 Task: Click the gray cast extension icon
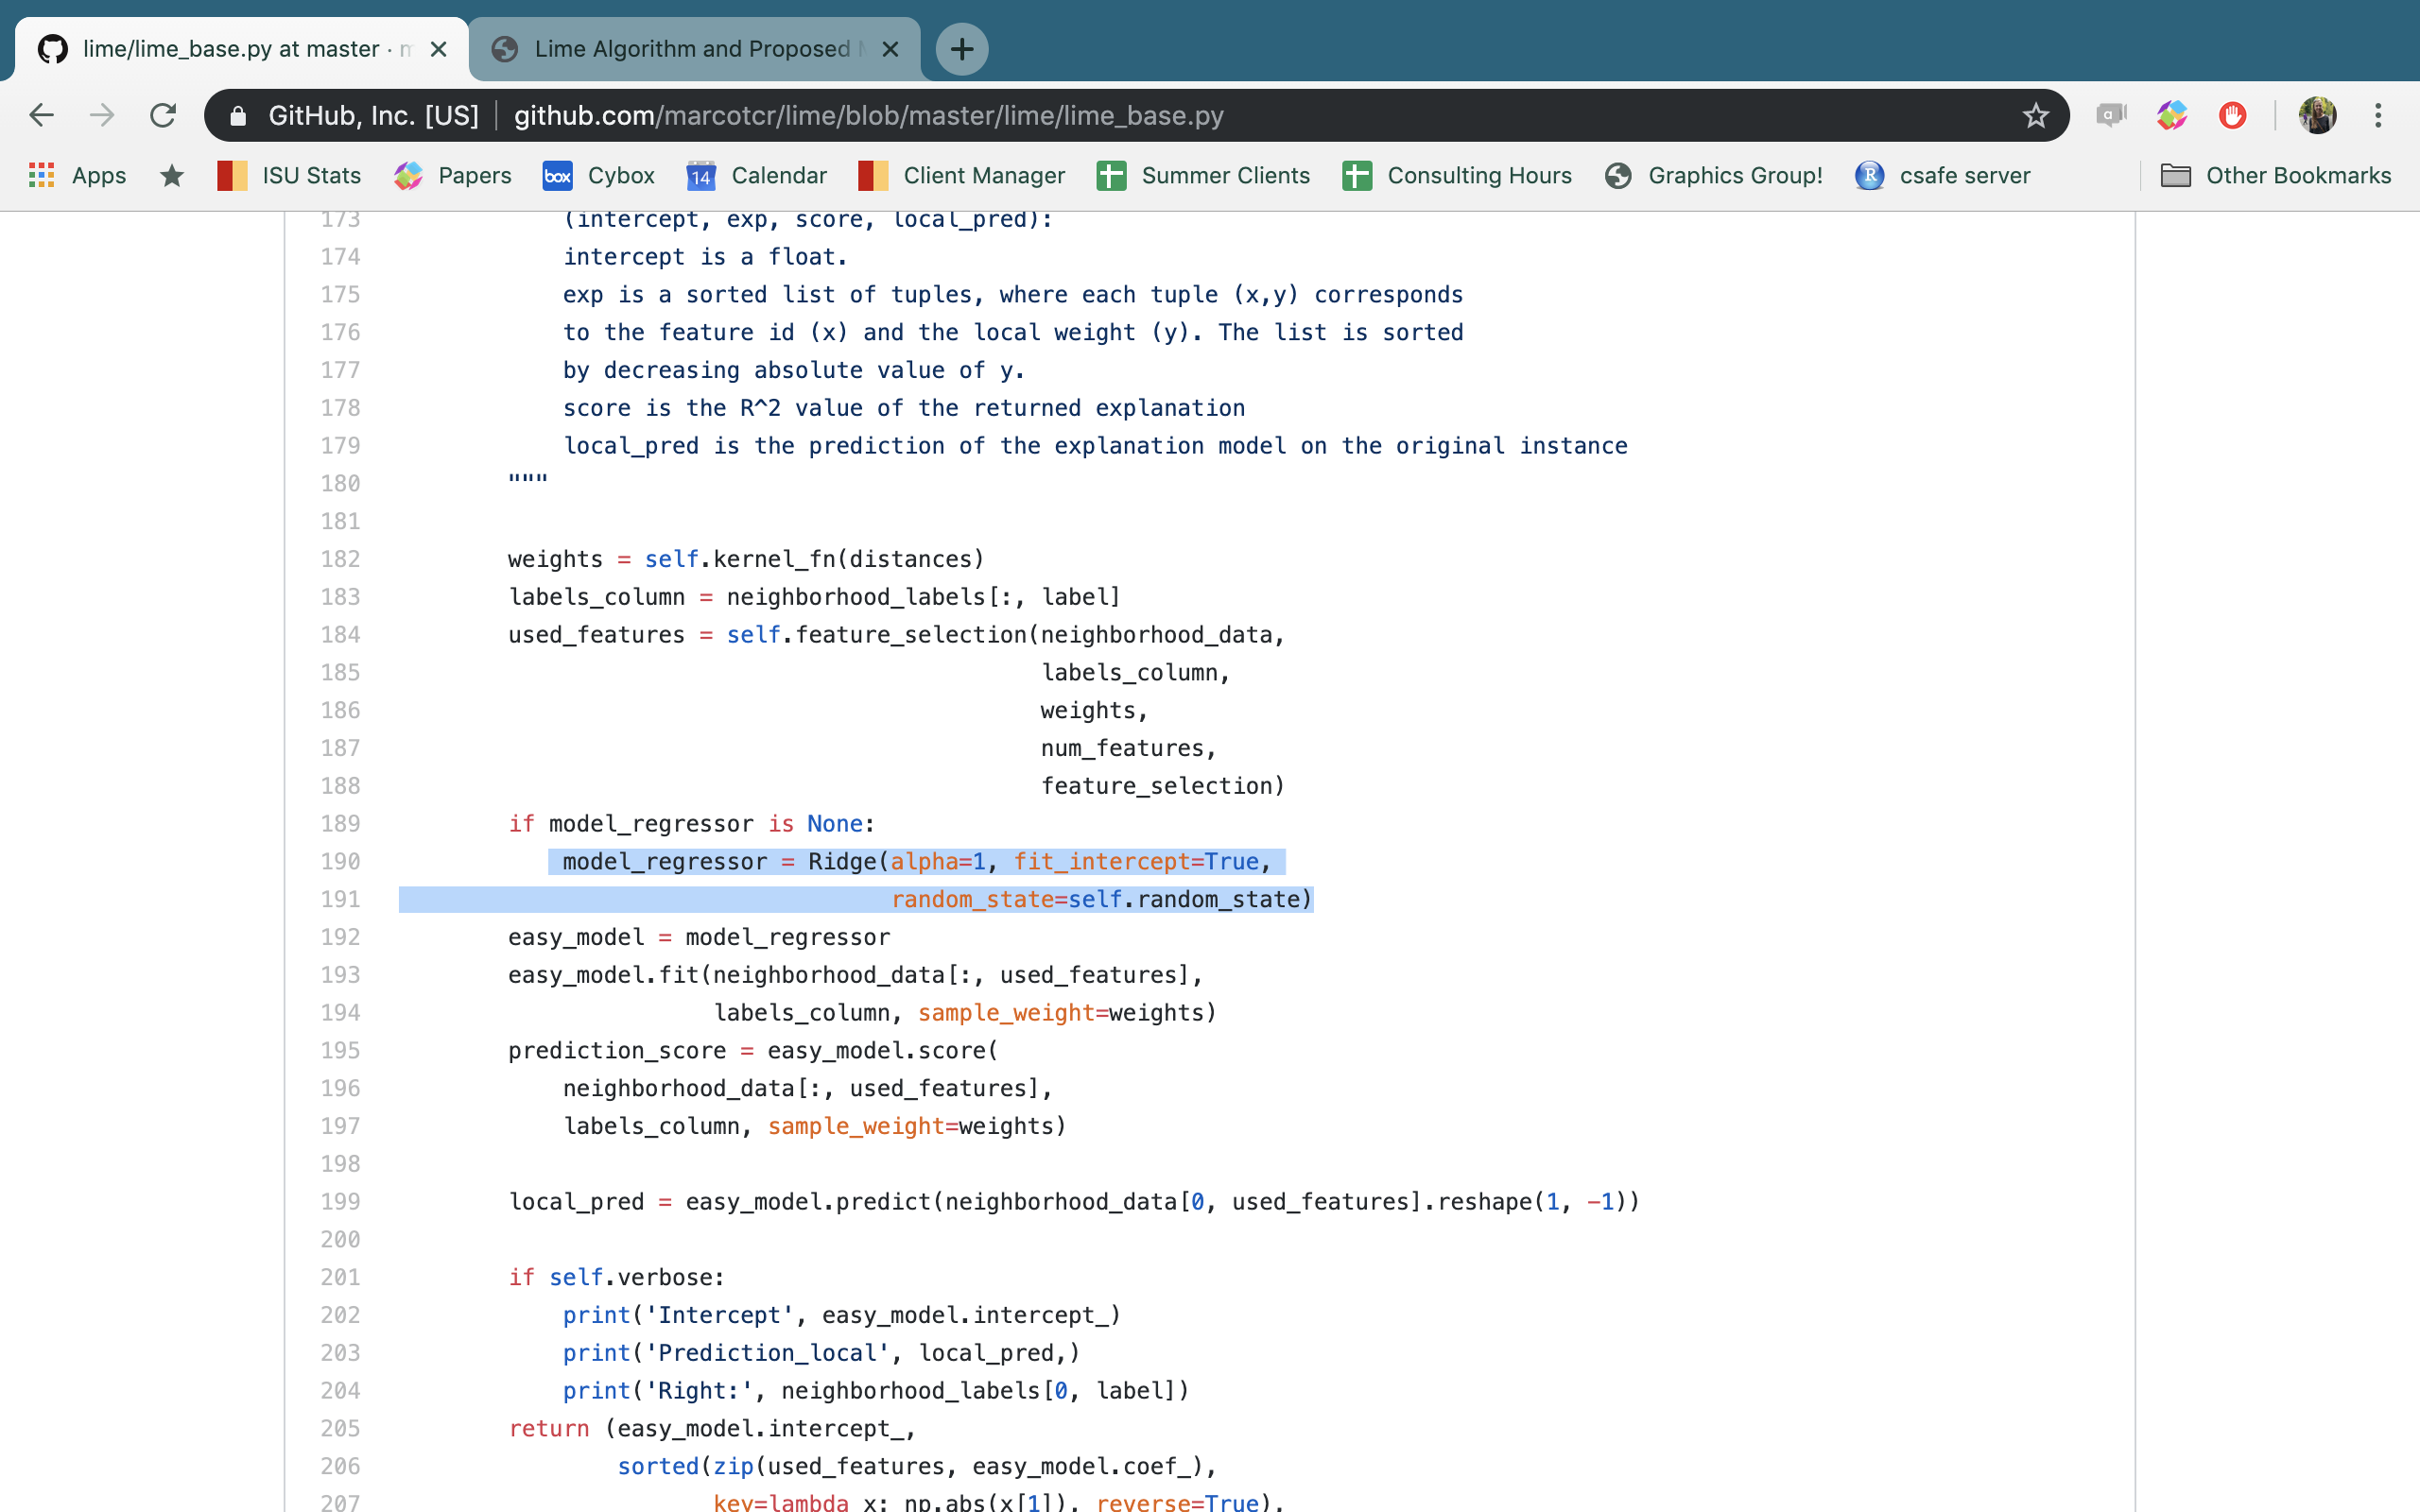[2111, 115]
